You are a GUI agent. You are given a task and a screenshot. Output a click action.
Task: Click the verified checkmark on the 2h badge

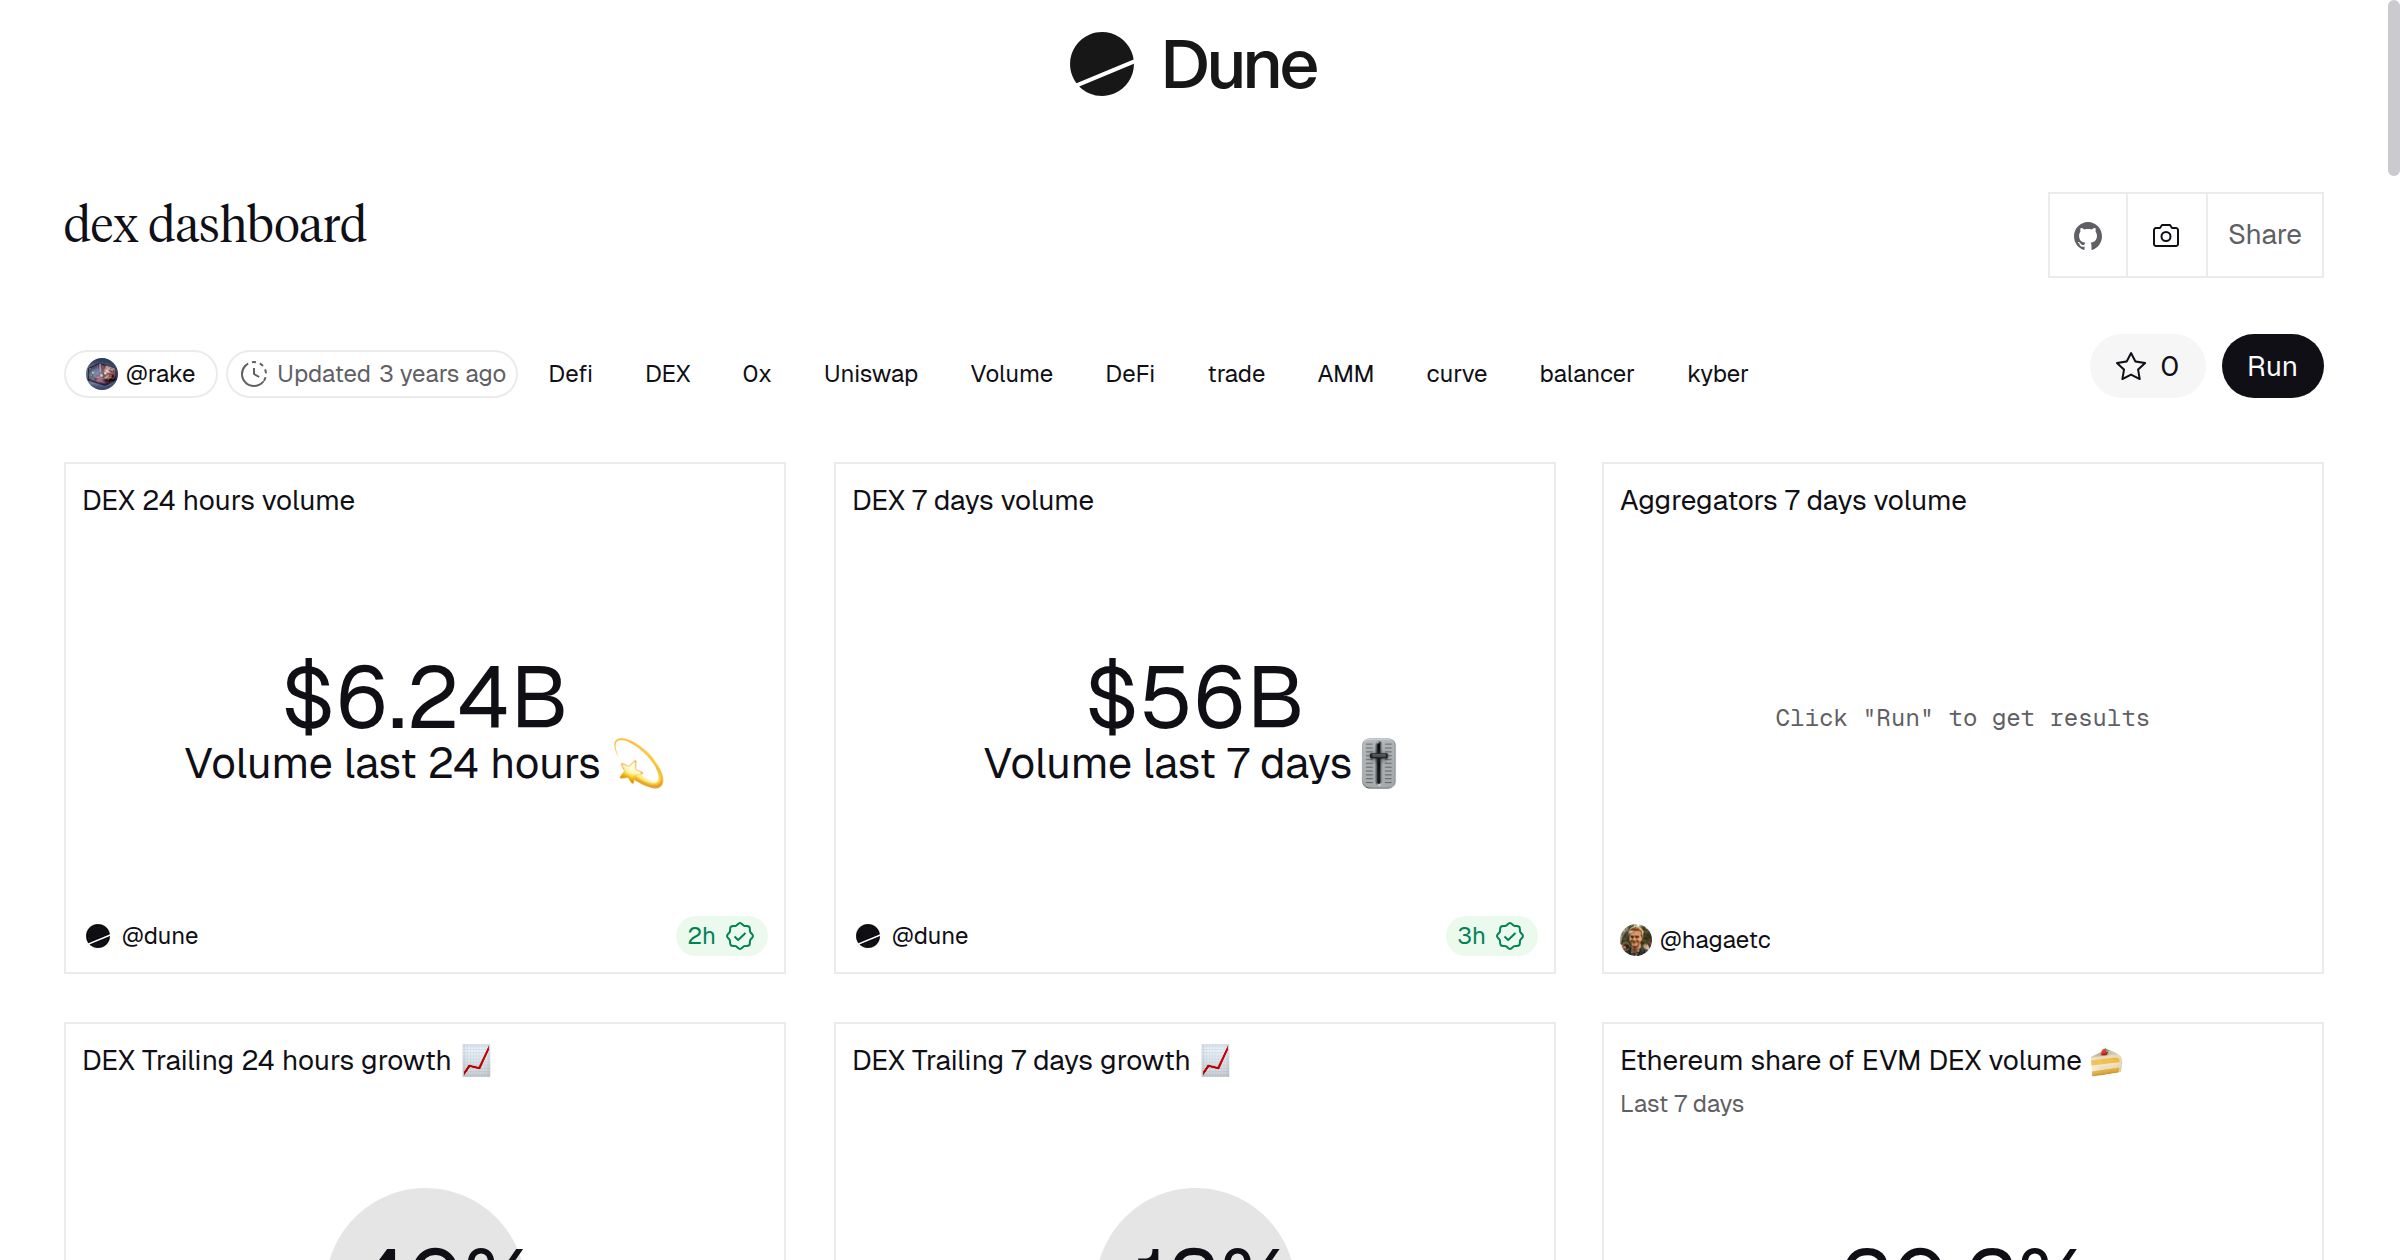click(x=739, y=935)
